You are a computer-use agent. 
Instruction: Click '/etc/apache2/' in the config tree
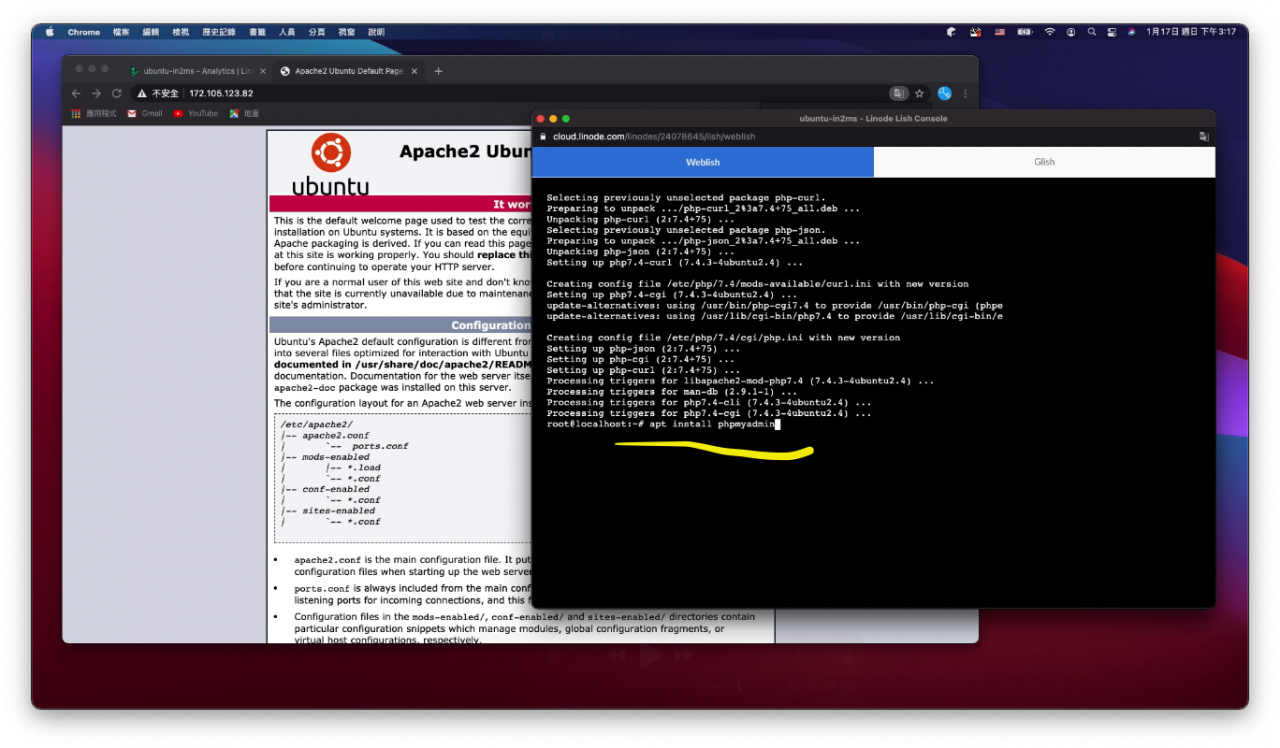(x=317, y=425)
